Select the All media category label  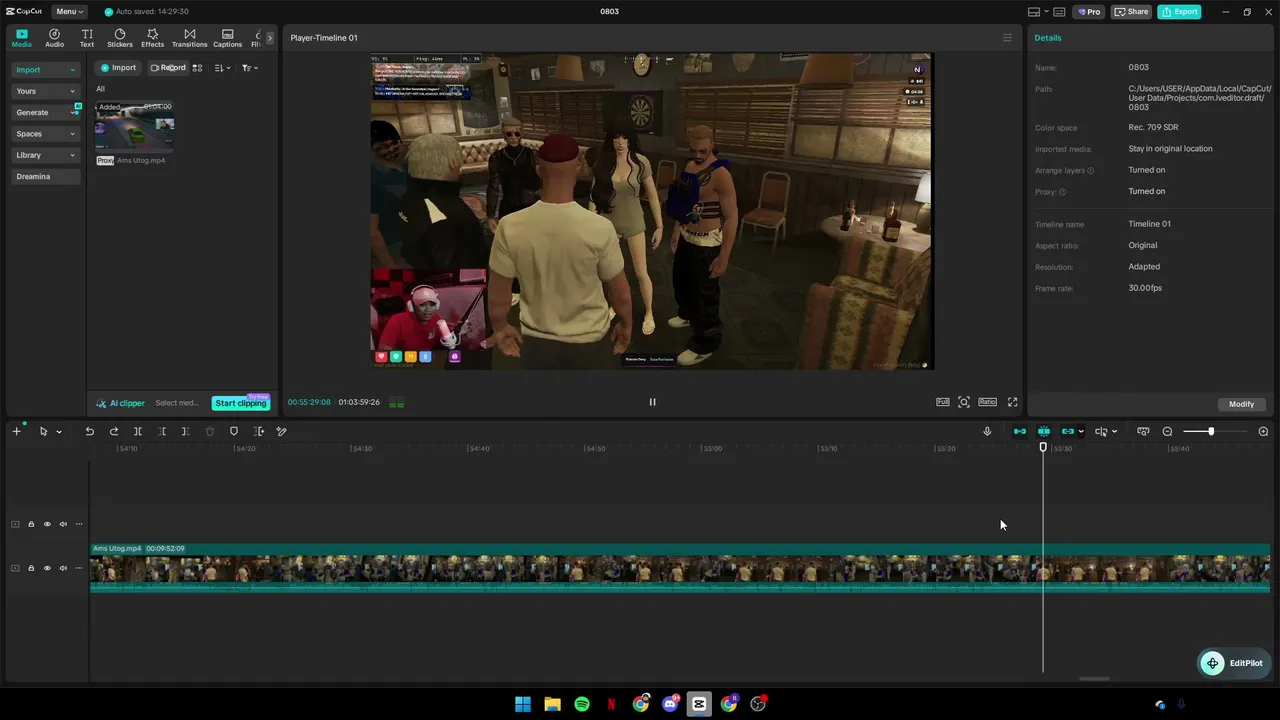100,89
